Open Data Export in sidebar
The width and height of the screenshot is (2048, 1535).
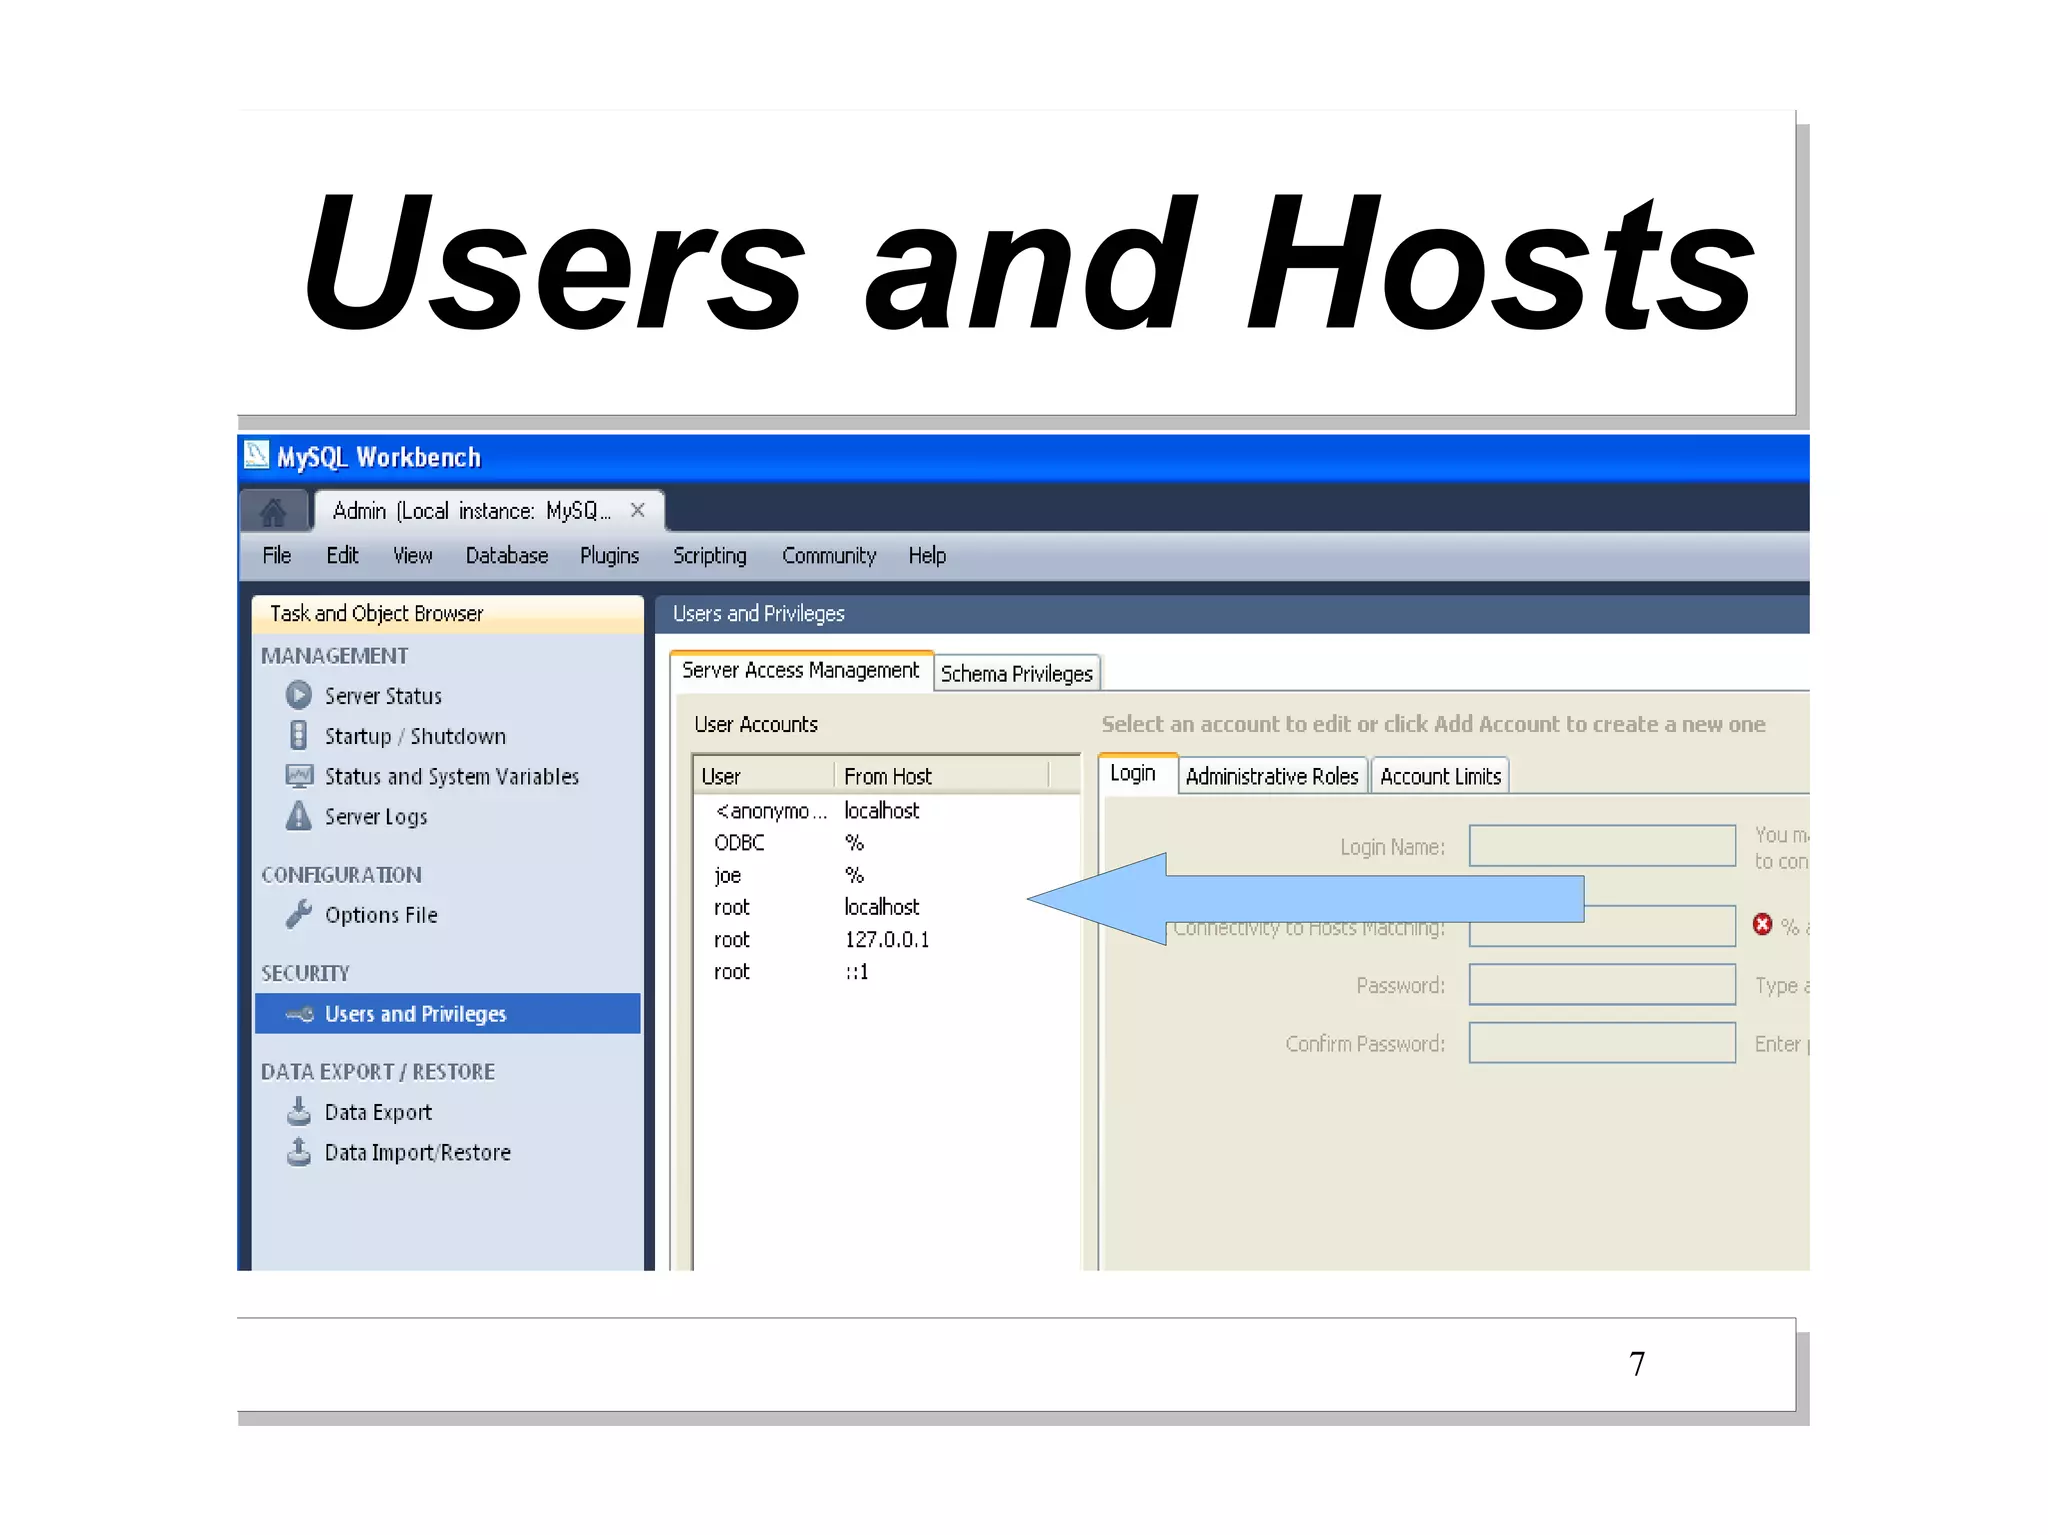click(378, 1112)
